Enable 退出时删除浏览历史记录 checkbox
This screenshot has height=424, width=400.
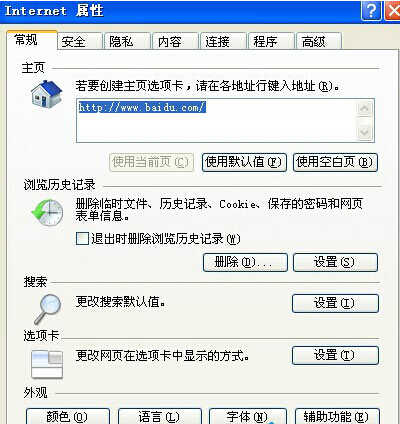pyautogui.click(x=82, y=239)
